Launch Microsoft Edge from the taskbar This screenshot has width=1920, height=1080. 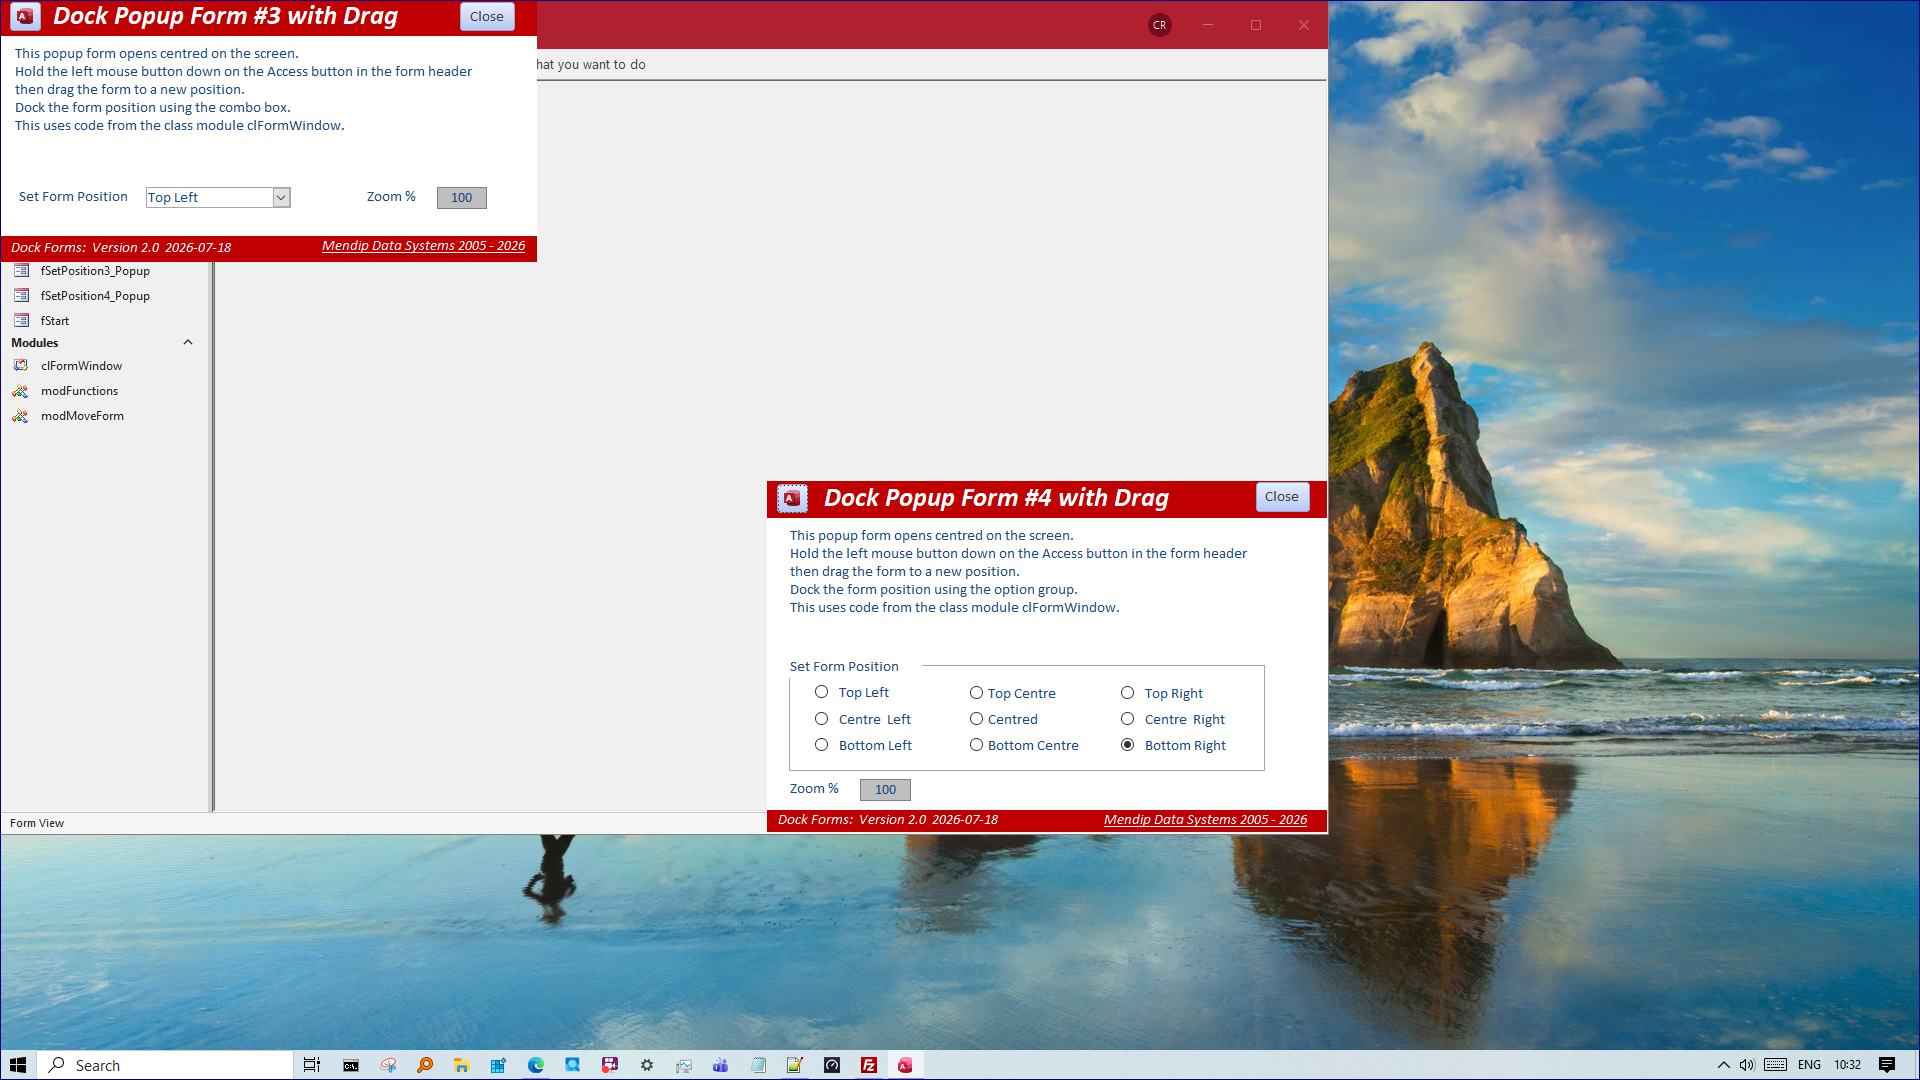click(x=536, y=1065)
